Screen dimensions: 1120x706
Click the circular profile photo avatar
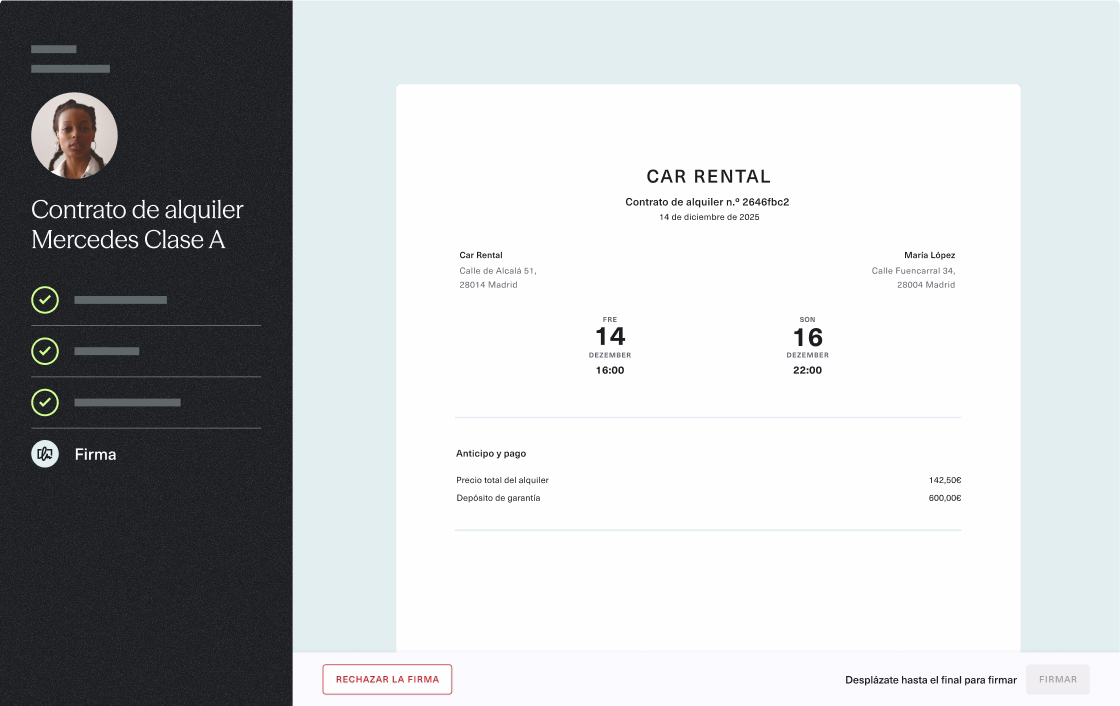point(74,136)
